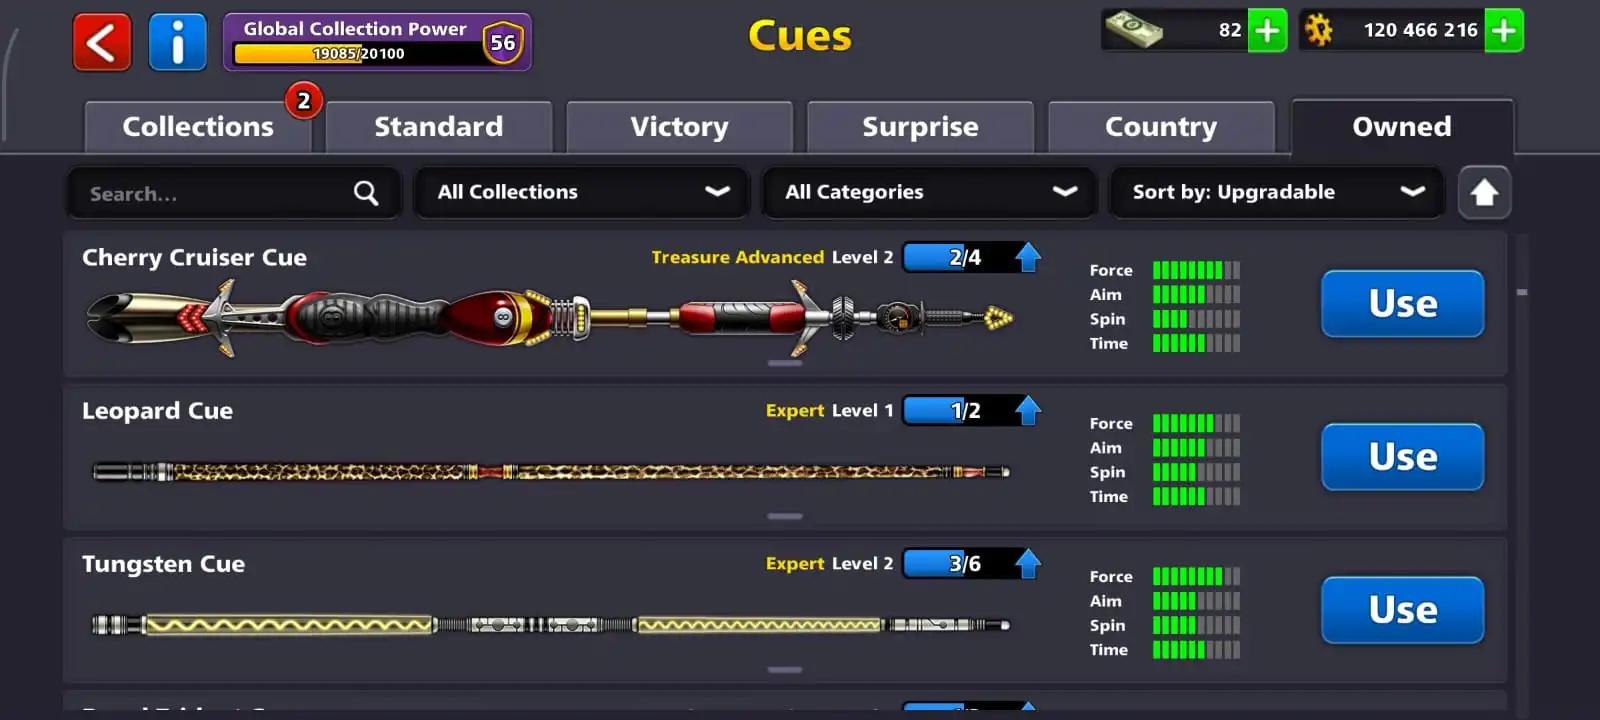The image size is (1600, 720).
Task: Use the Leopard Cue
Action: coord(1402,456)
